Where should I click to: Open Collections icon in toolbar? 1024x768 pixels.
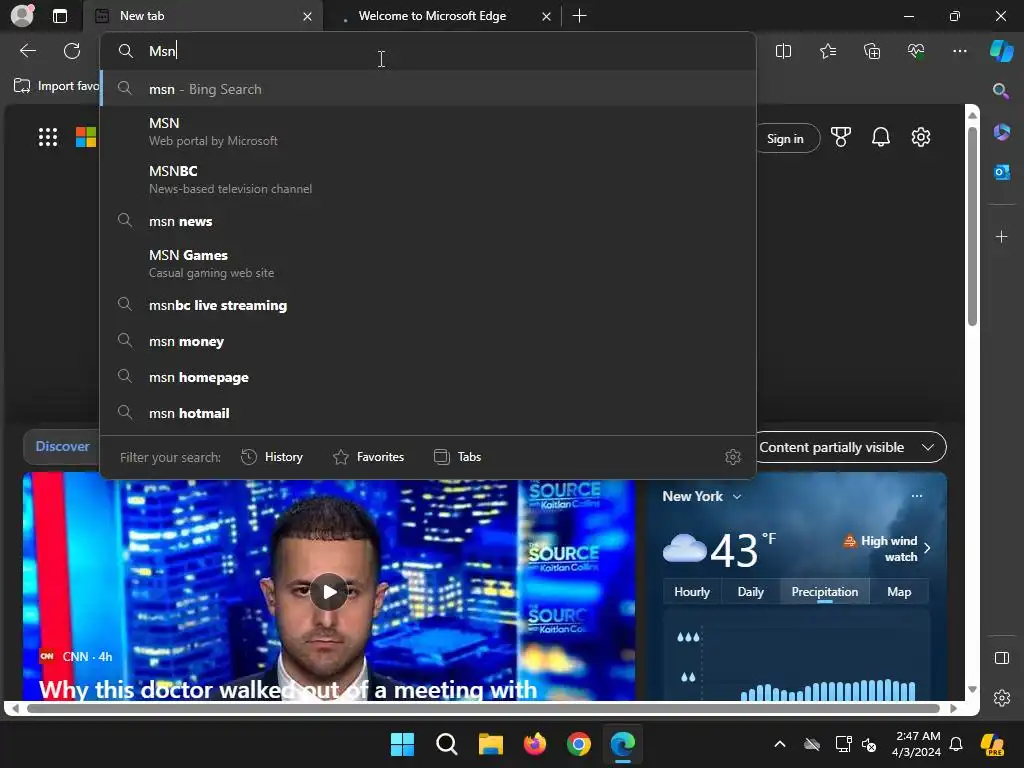click(x=872, y=51)
